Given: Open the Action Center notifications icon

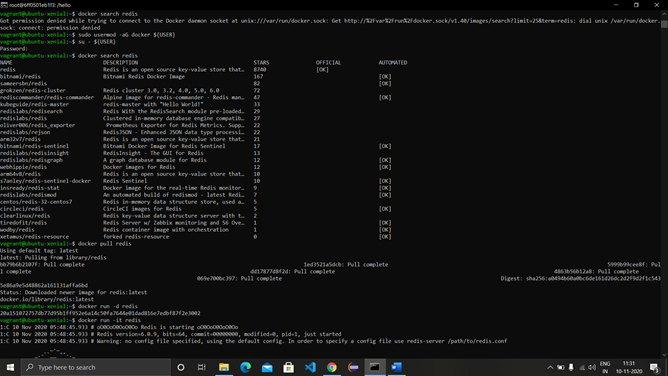Looking at the screenshot, I should (x=655, y=367).
